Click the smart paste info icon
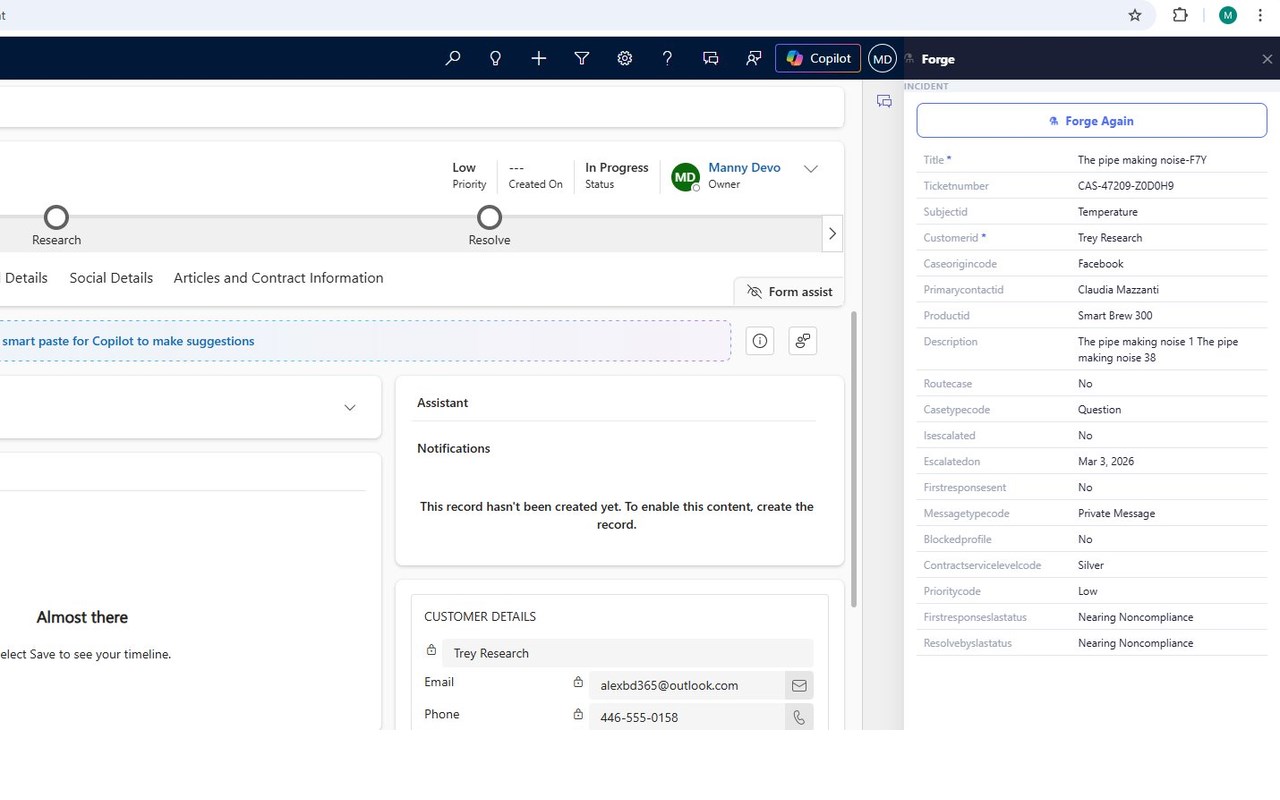The width and height of the screenshot is (1280, 800). [760, 341]
